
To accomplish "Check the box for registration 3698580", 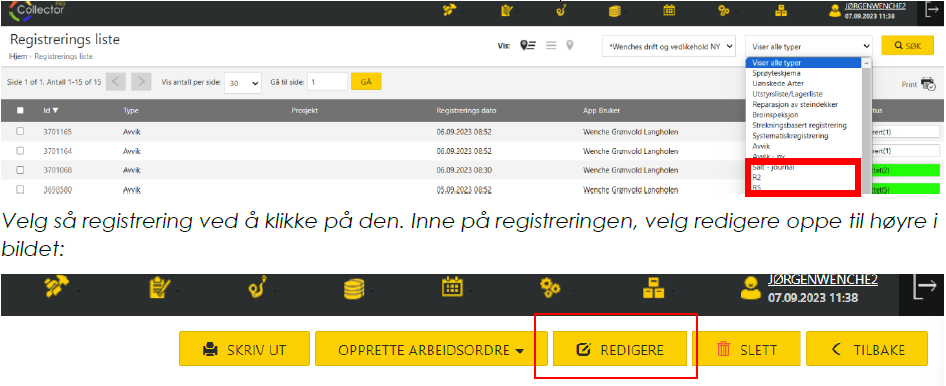I will pos(21,189).
